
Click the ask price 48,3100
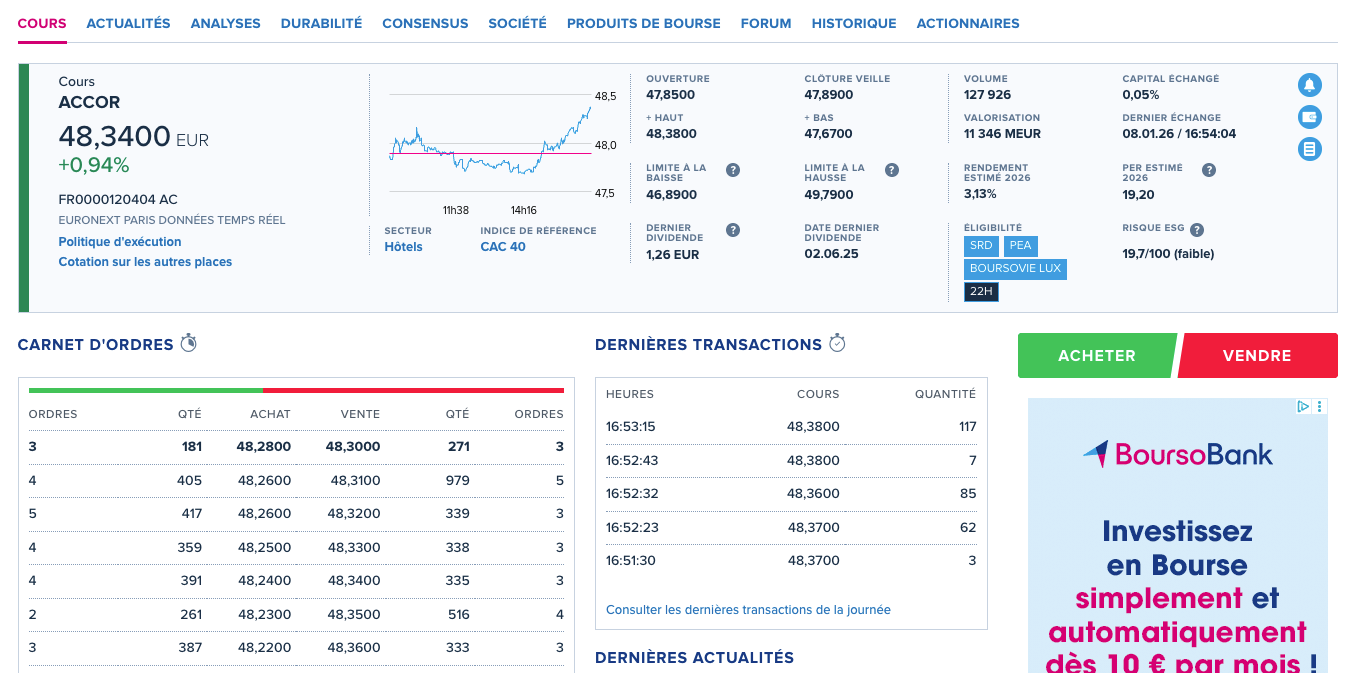(354, 480)
